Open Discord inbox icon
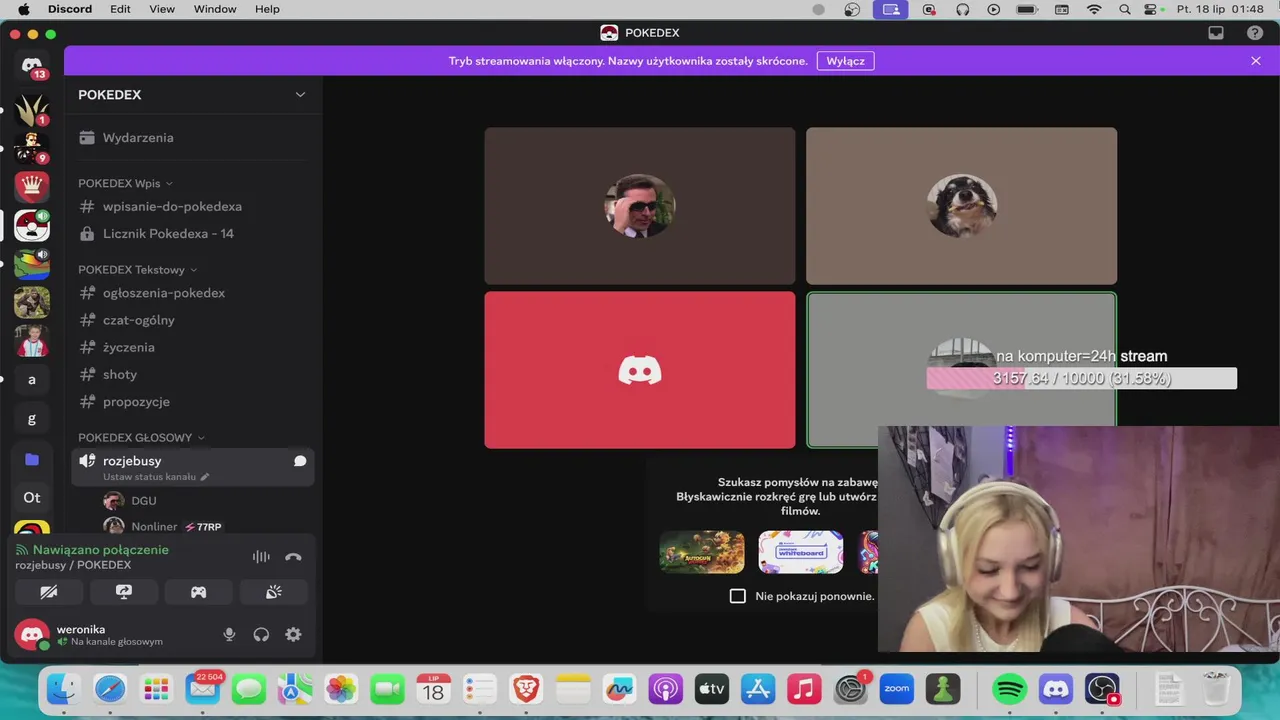1280x720 pixels. 1216,33
